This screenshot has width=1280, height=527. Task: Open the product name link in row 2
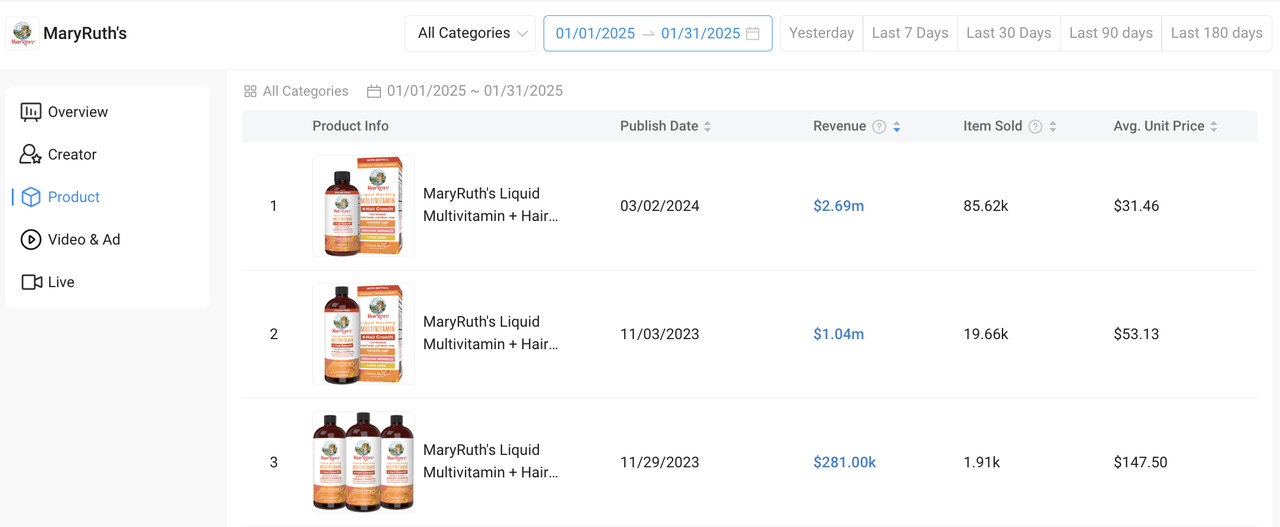491,333
